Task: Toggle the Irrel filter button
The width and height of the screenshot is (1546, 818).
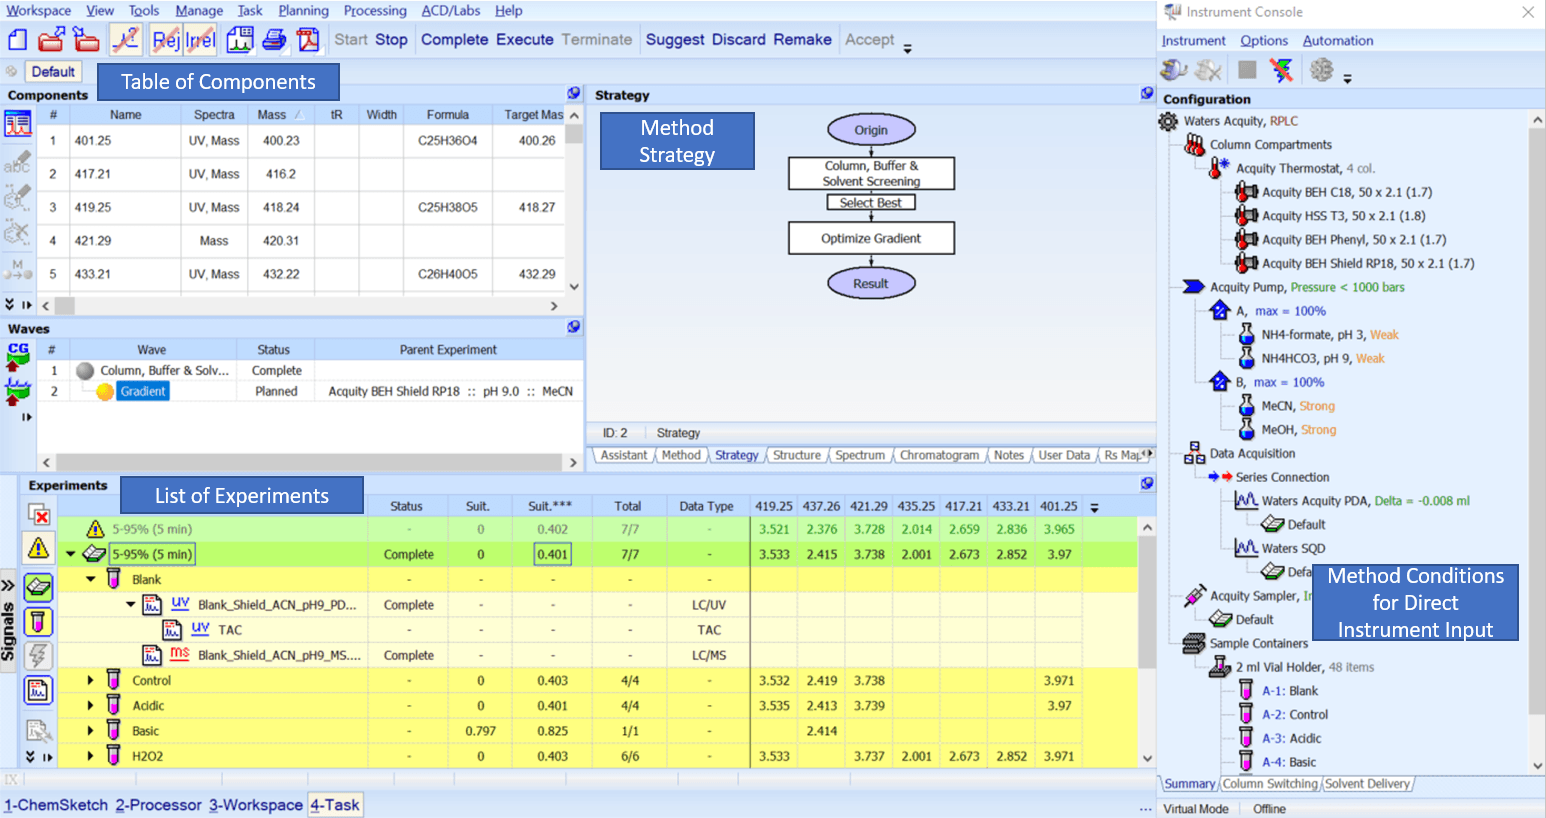Action: (x=200, y=40)
